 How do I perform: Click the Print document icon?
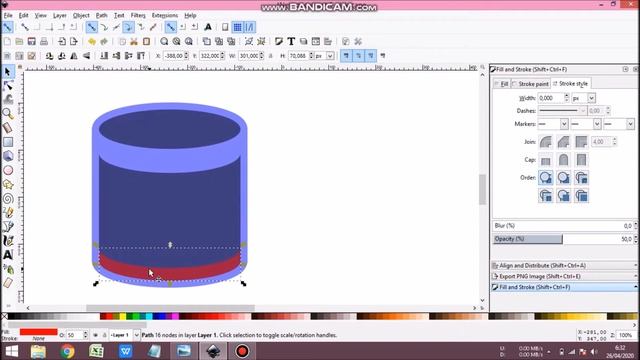click(x=44, y=41)
